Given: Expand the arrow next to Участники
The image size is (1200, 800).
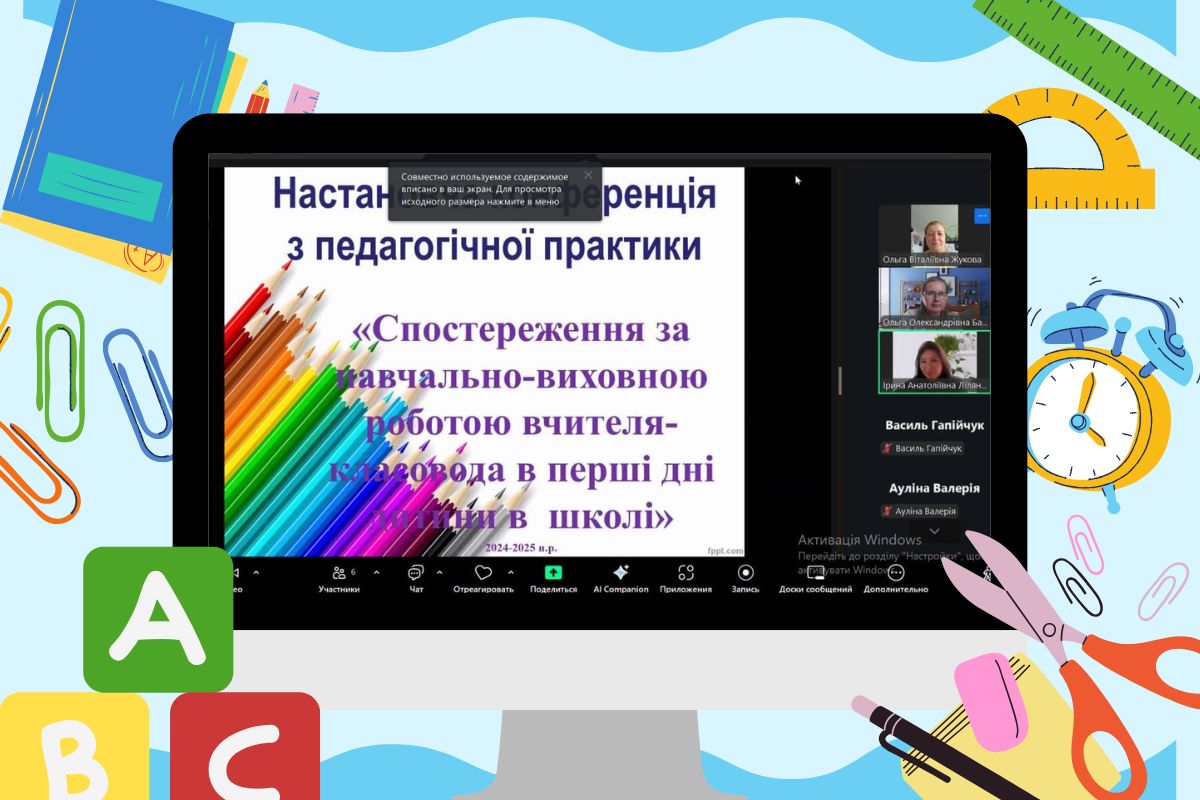Looking at the screenshot, I should click(376, 573).
